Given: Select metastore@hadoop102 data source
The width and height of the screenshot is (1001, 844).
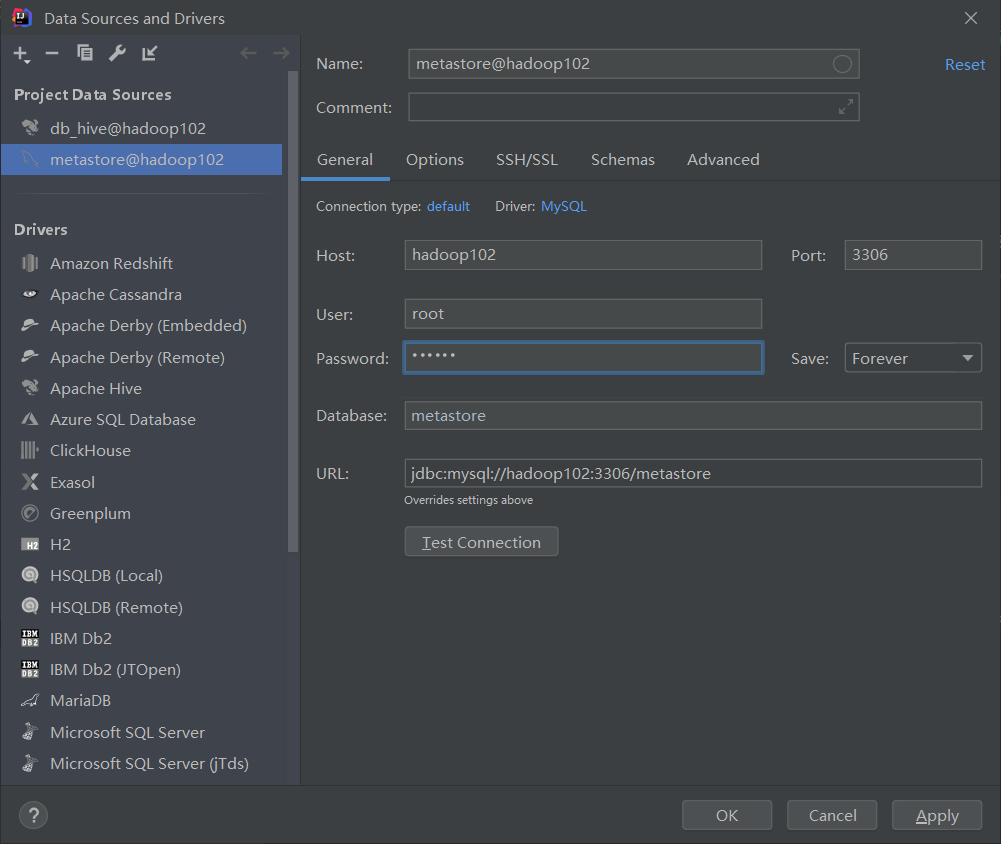Looking at the screenshot, I should pos(141,160).
